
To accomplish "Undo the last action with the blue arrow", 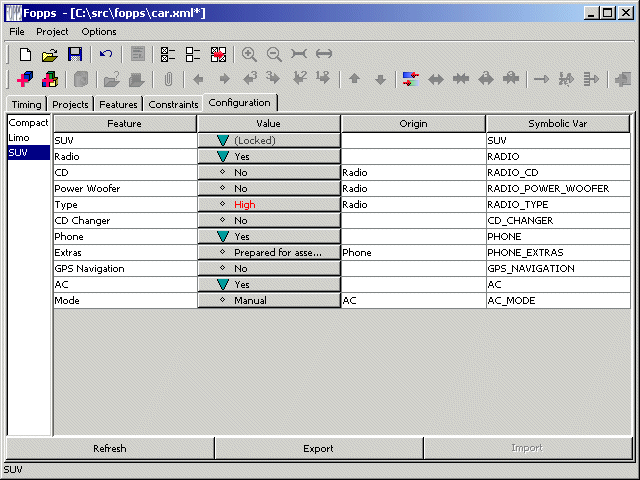I will (x=106, y=54).
